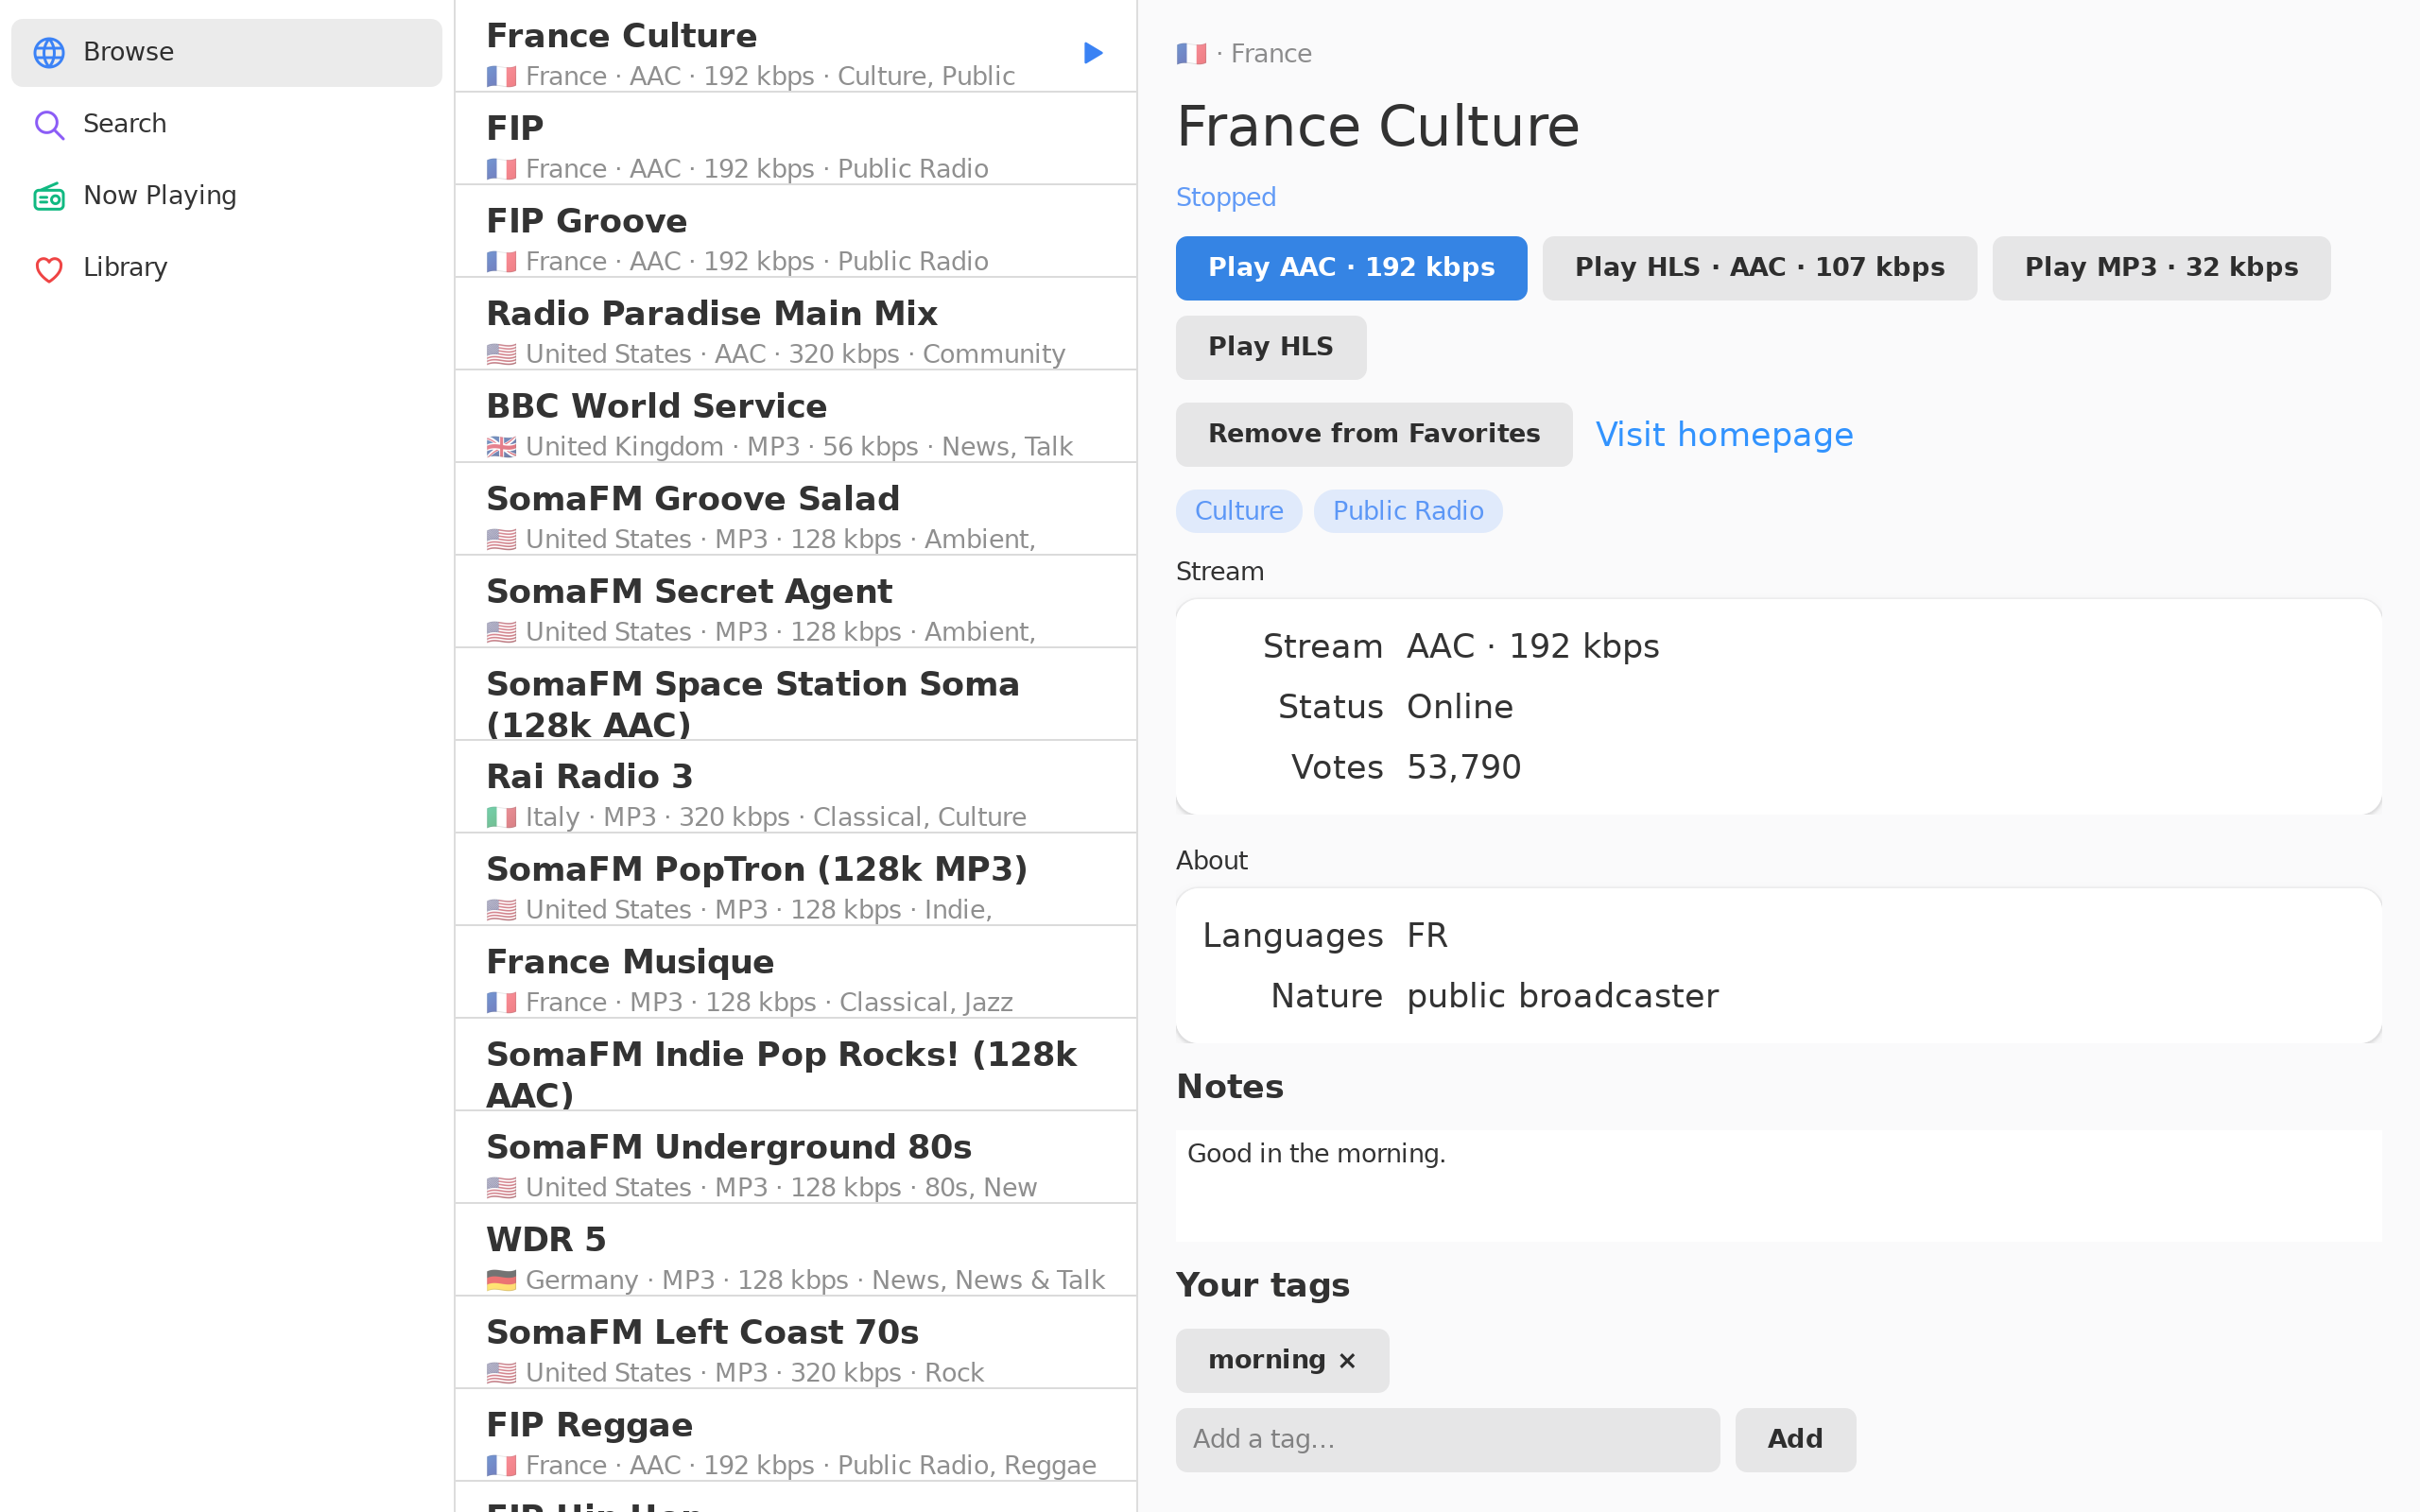2420x1512 pixels.
Task: Select the France Musique station
Action: [796, 973]
